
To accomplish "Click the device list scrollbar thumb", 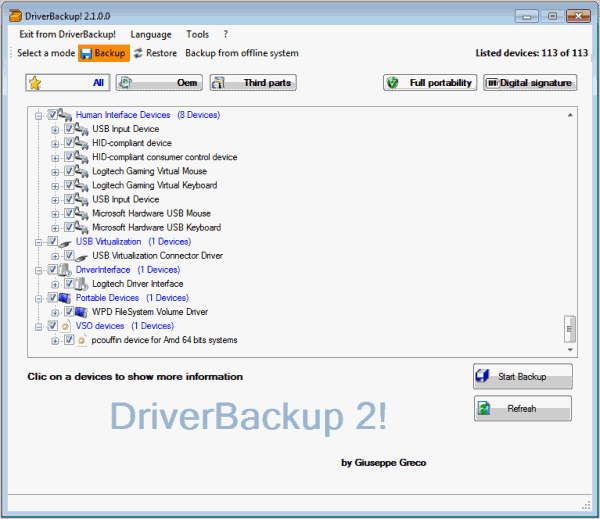I will 570,329.
